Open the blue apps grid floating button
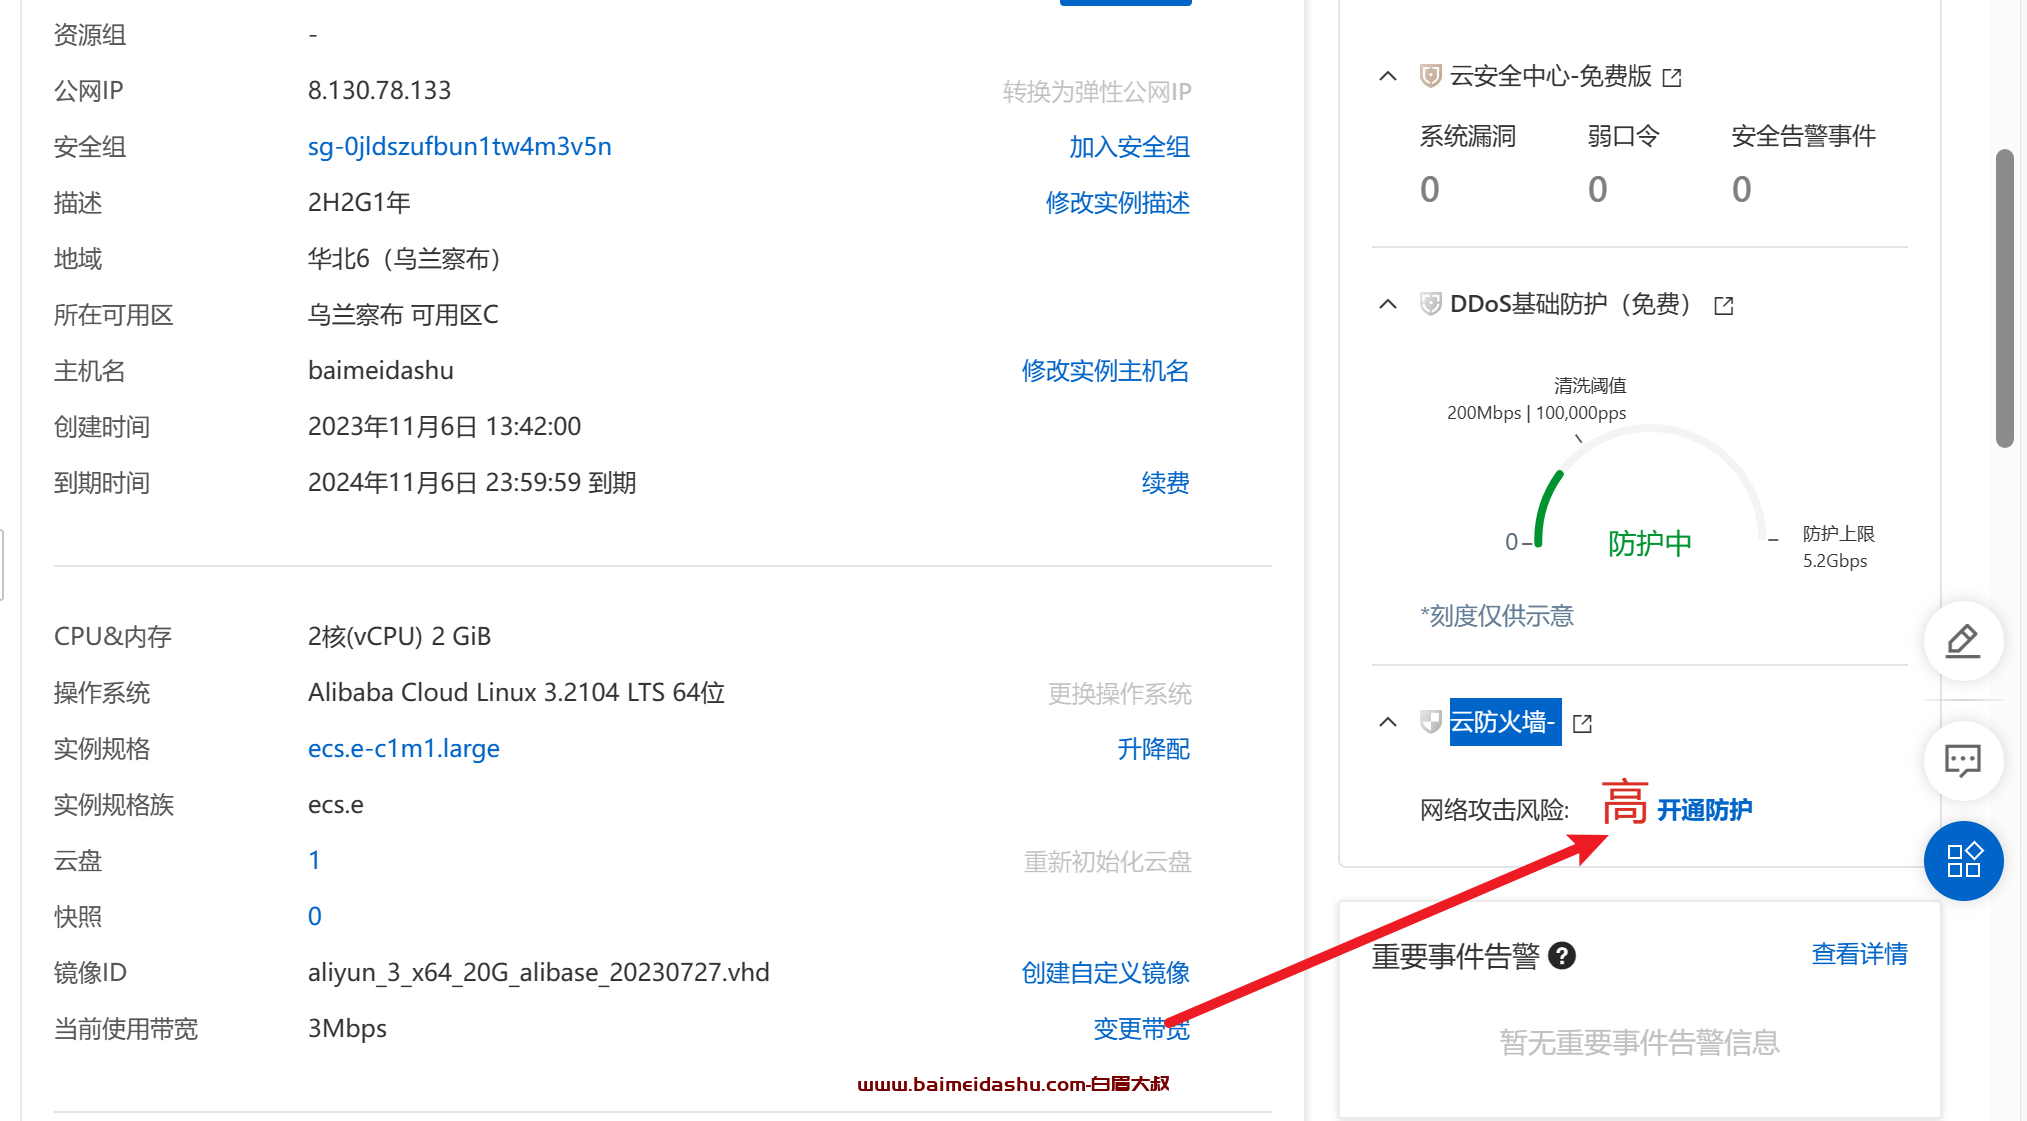Screen dimensions: 2027x1121 1963,861
